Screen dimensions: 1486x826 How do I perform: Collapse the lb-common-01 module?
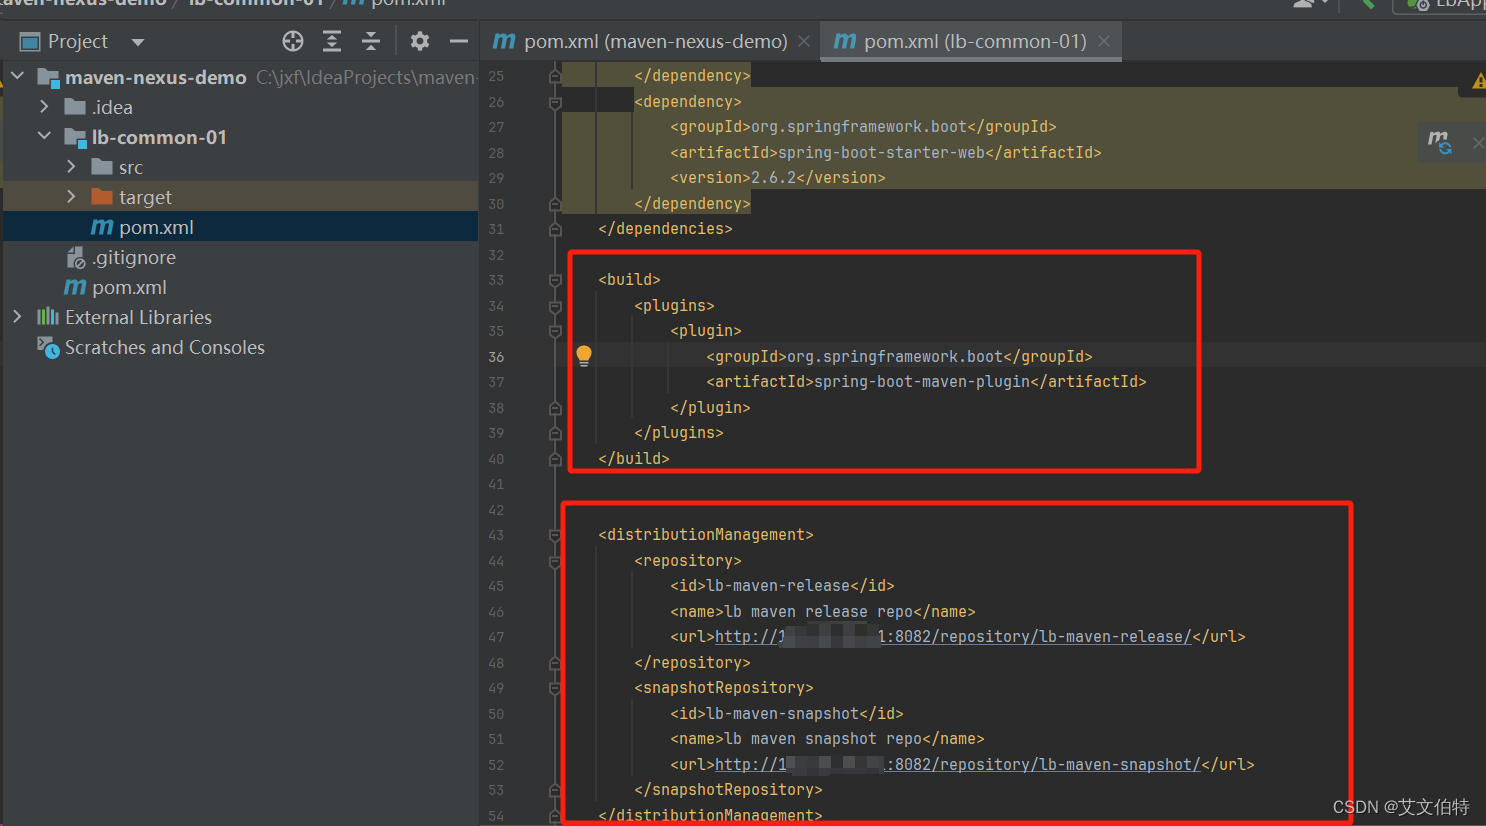coord(44,136)
